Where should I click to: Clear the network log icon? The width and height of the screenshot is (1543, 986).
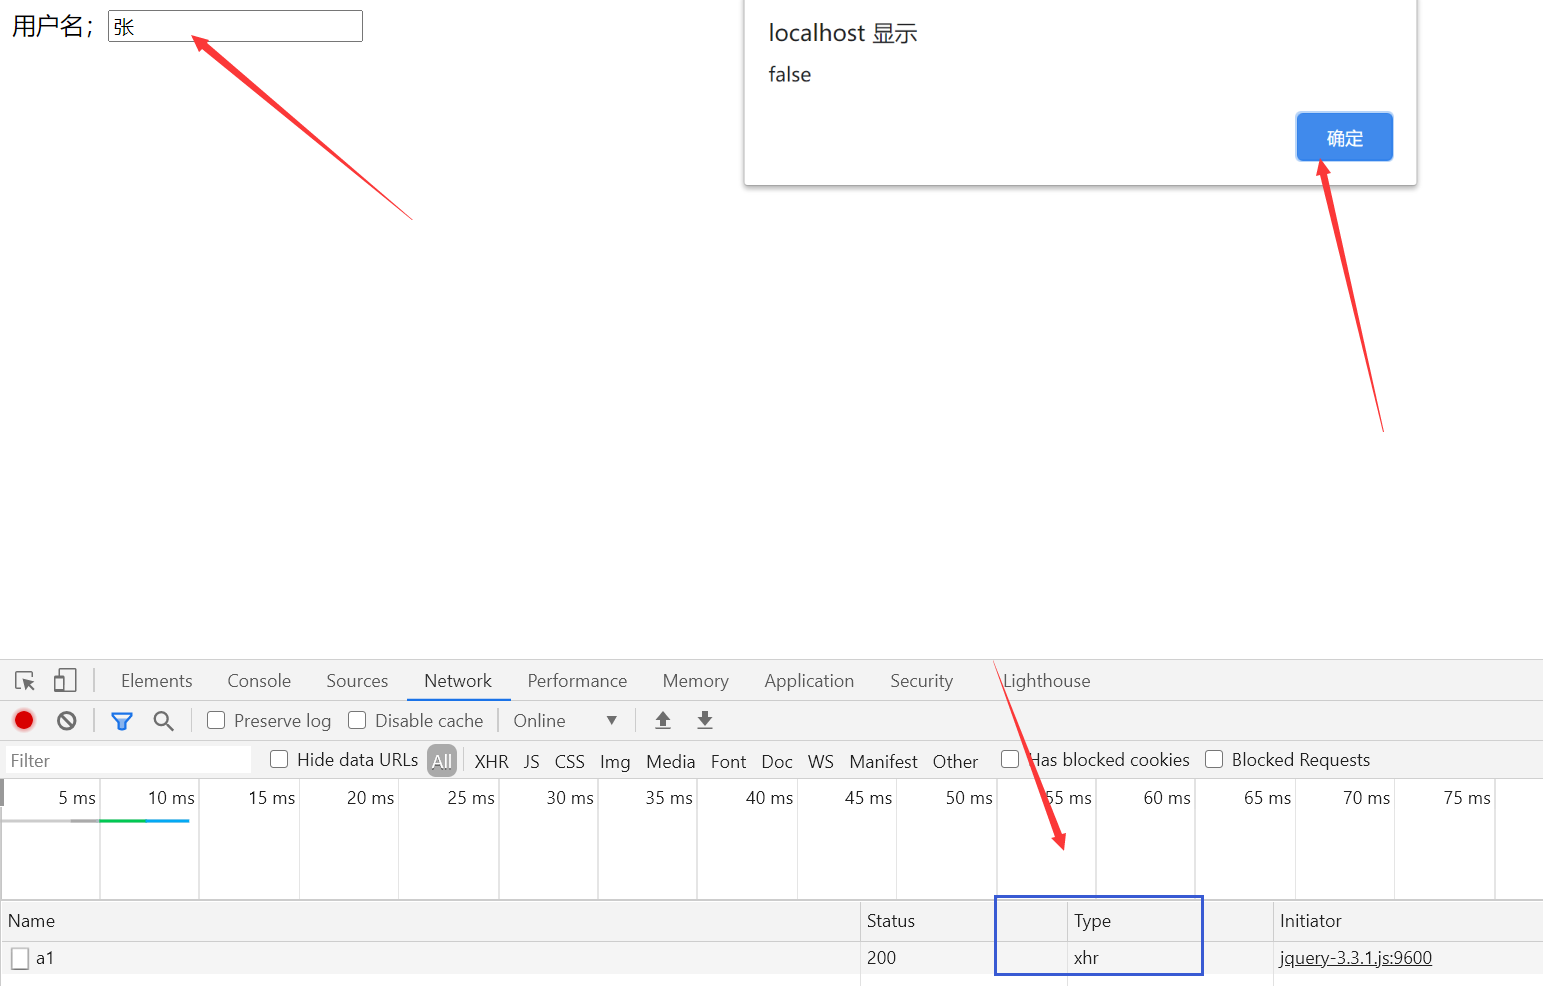click(x=67, y=720)
